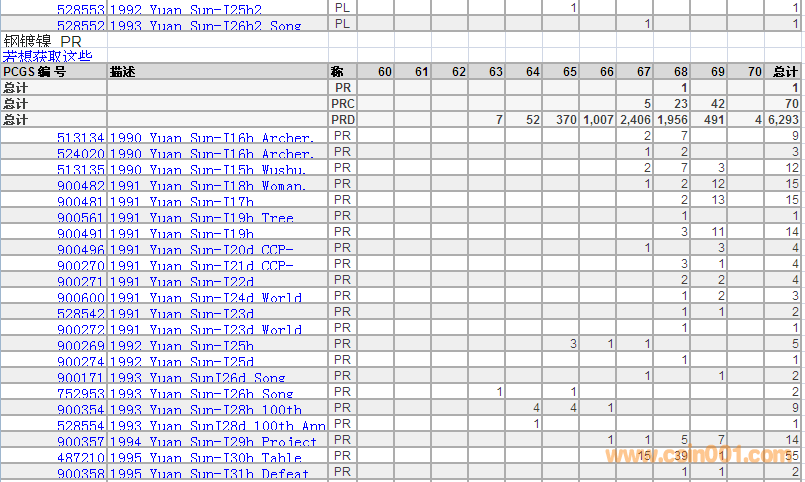805x482 pixels.
Task: Click the '描述' column header
Action: (123, 72)
